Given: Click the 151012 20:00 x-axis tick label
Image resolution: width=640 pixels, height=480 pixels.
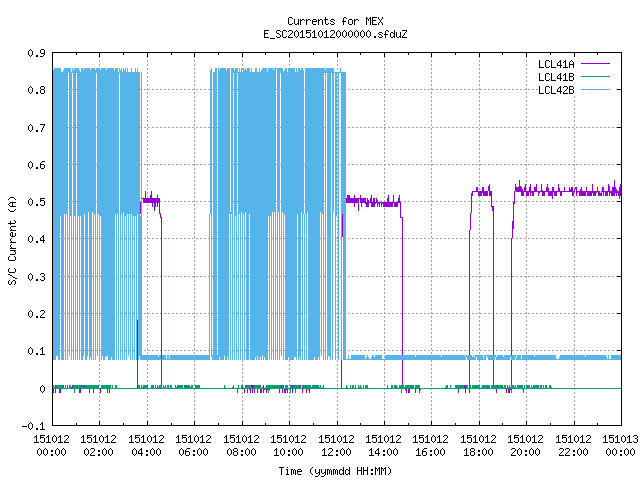Looking at the screenshot, I should [525, 446].
